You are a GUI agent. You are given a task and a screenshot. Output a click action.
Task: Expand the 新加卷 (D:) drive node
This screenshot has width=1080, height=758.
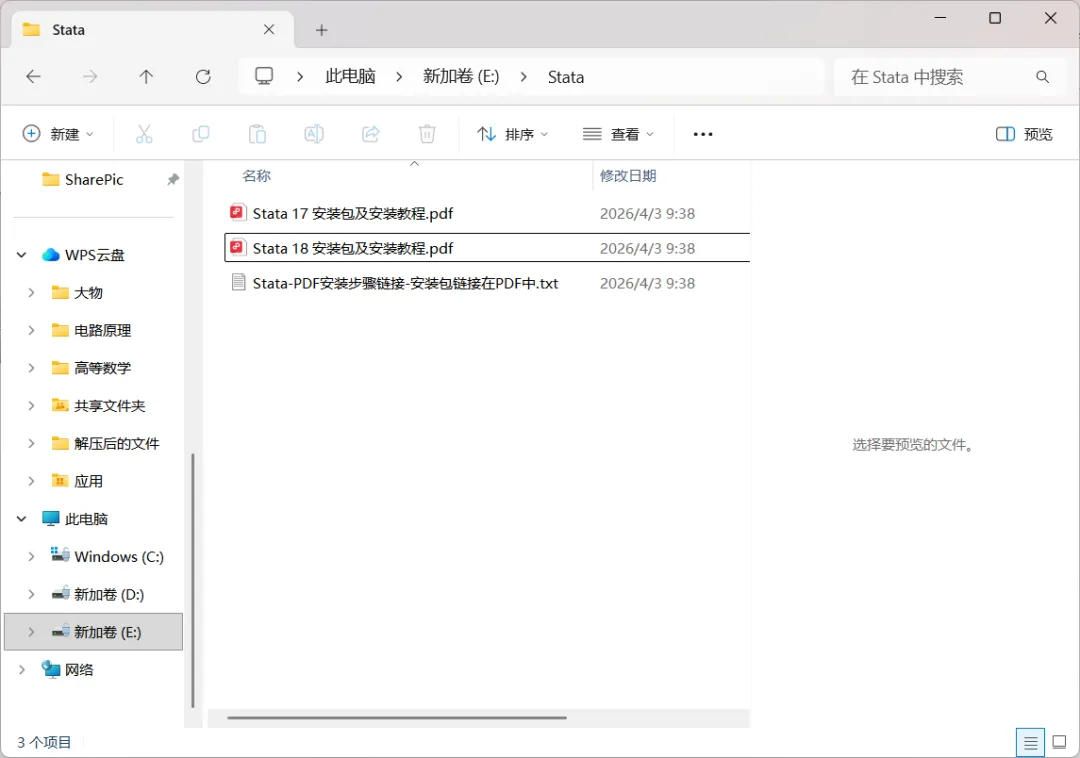(31, 594)
